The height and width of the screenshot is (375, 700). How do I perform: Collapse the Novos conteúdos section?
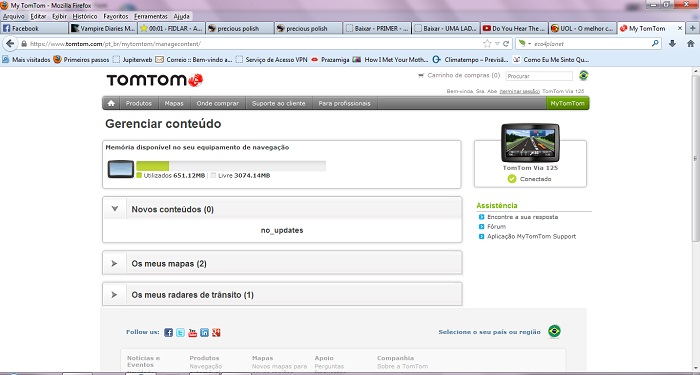coord(115,208)
